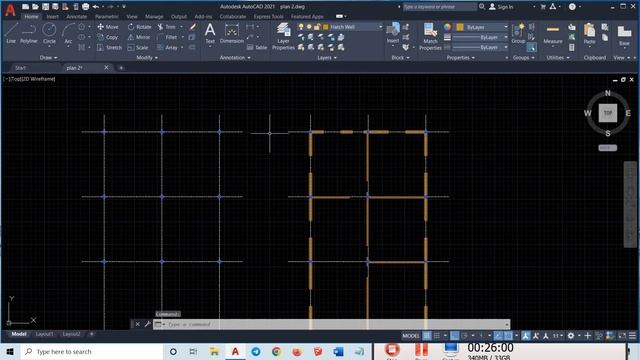
Task: Expand the Modify panel
Action: [147, 58]
